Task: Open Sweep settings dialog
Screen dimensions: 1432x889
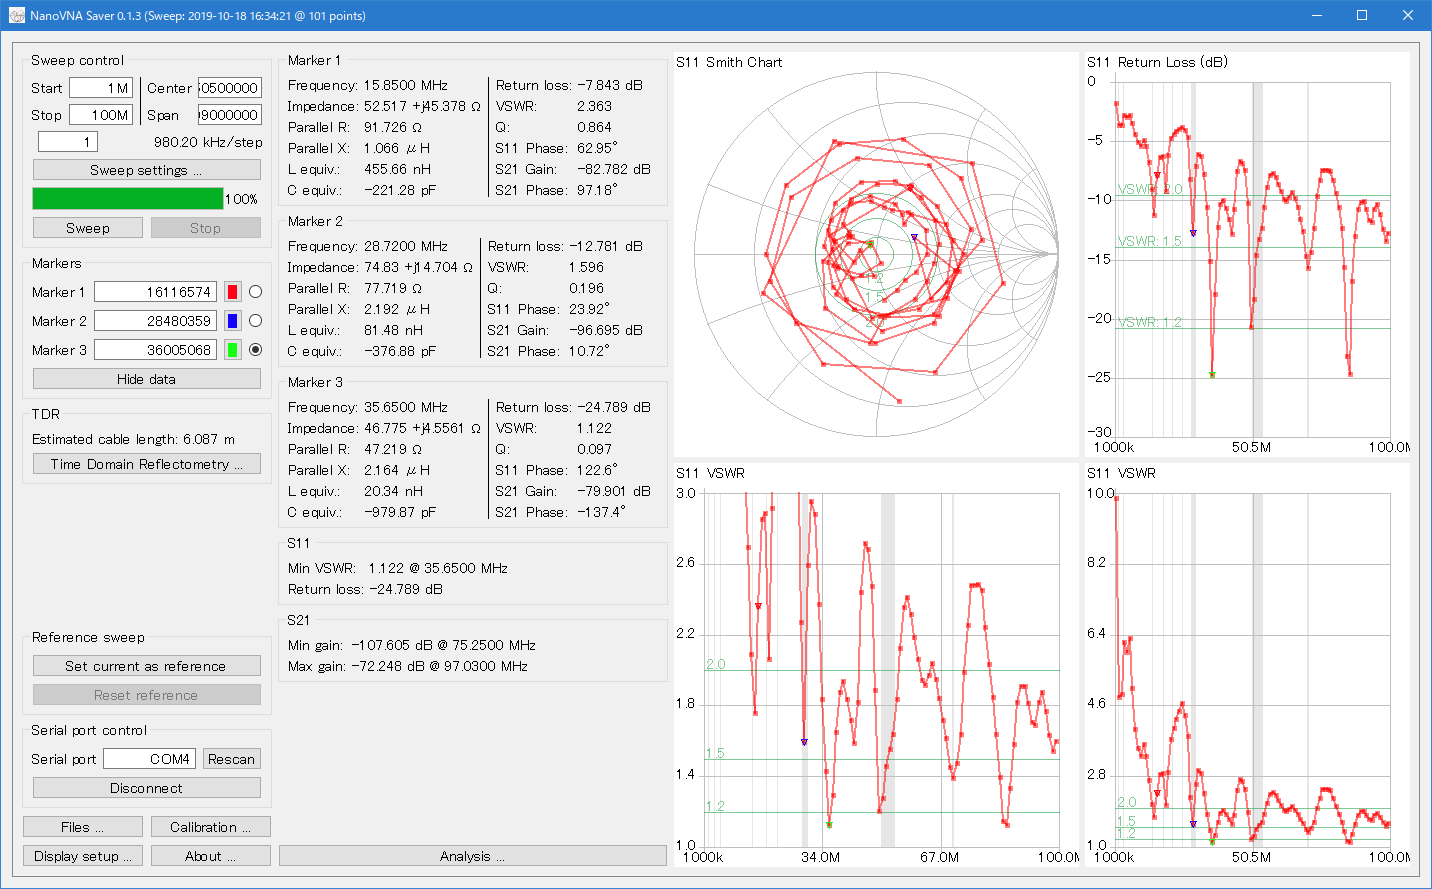Action: [147, 170]
